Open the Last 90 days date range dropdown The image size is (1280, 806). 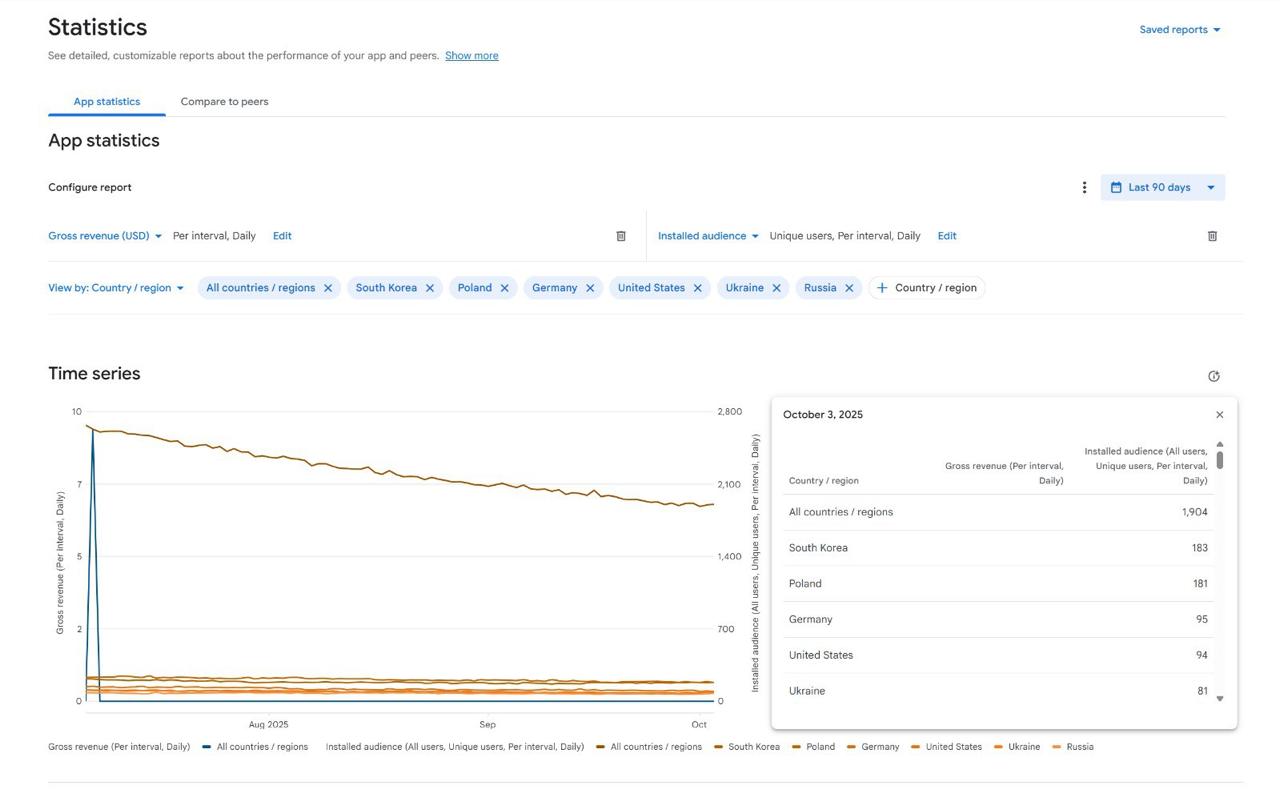(x=1162, y=188)
